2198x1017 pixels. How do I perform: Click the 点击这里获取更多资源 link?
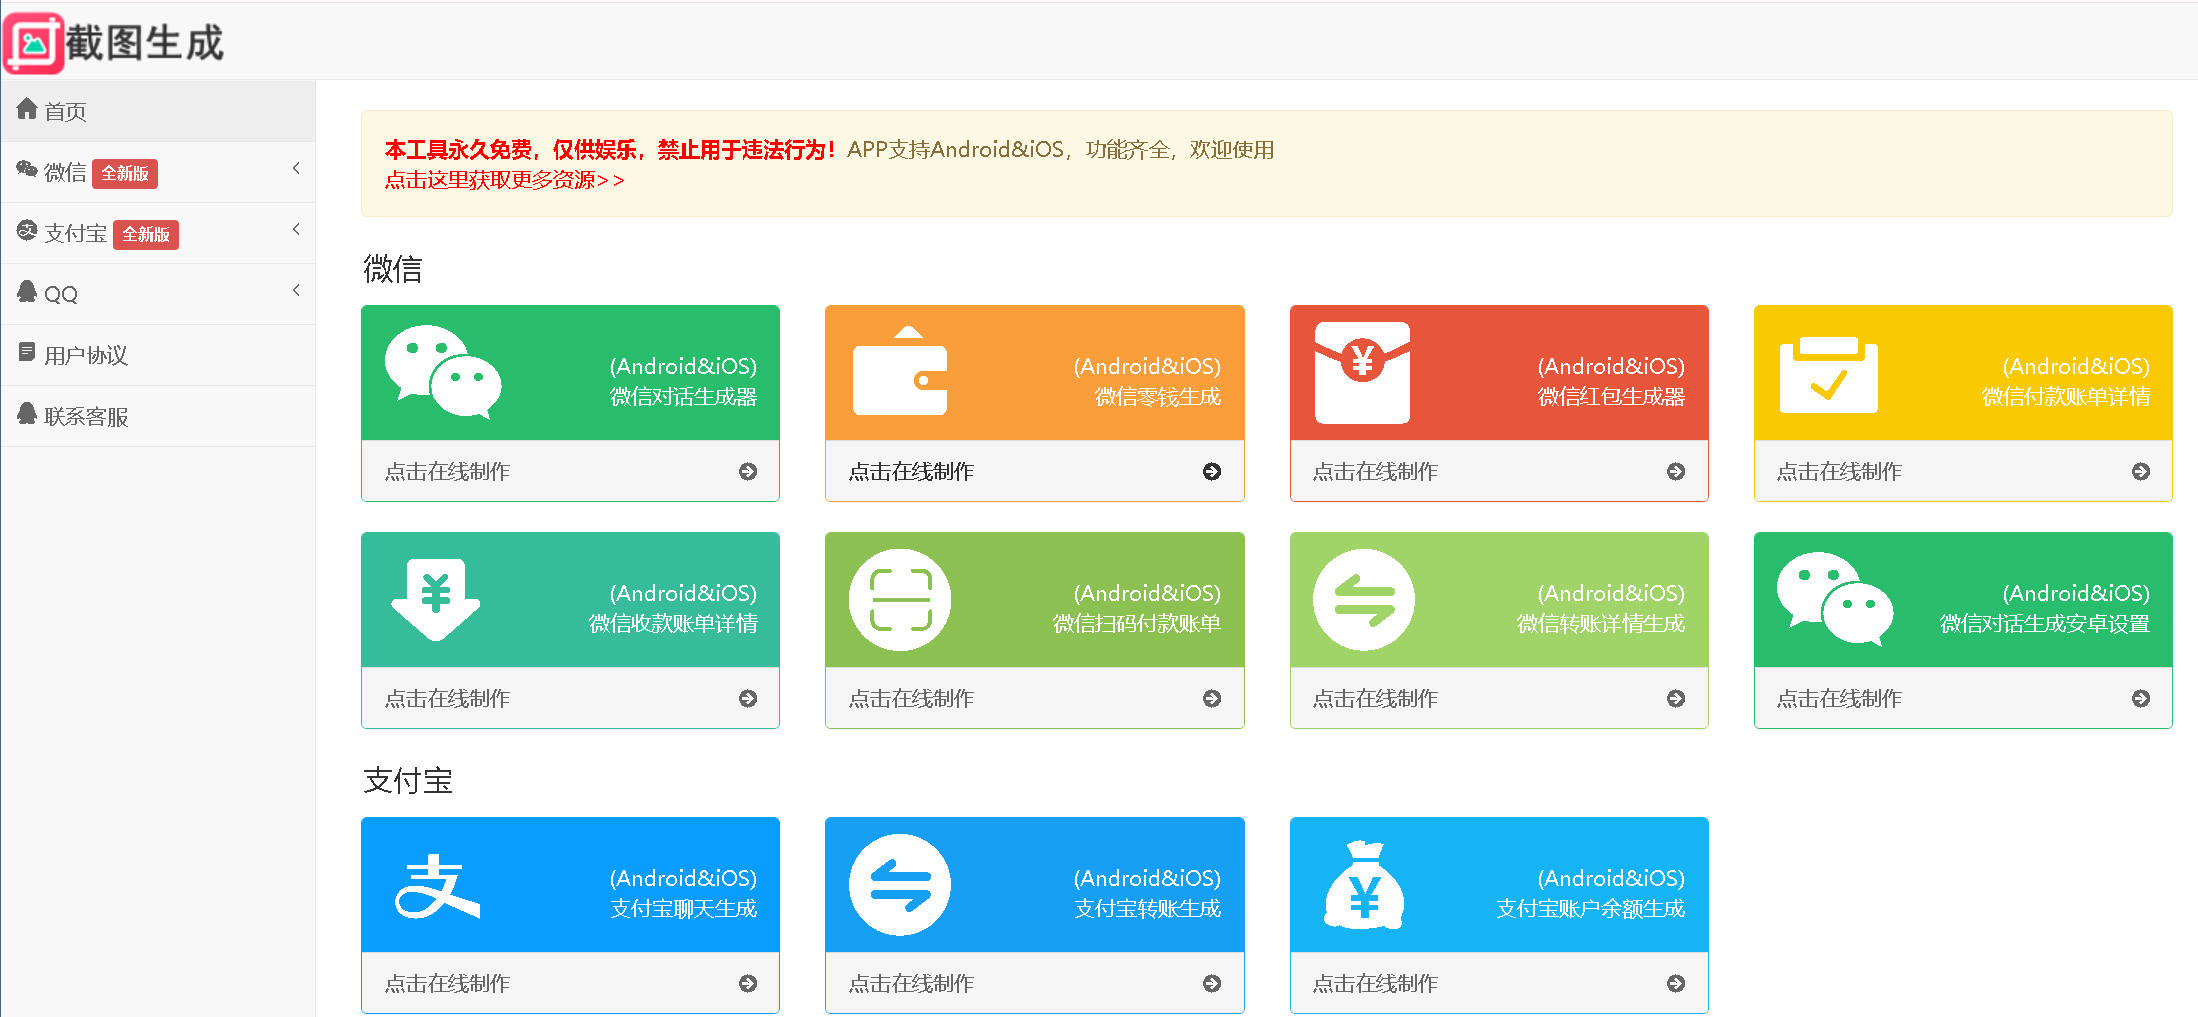504,180
